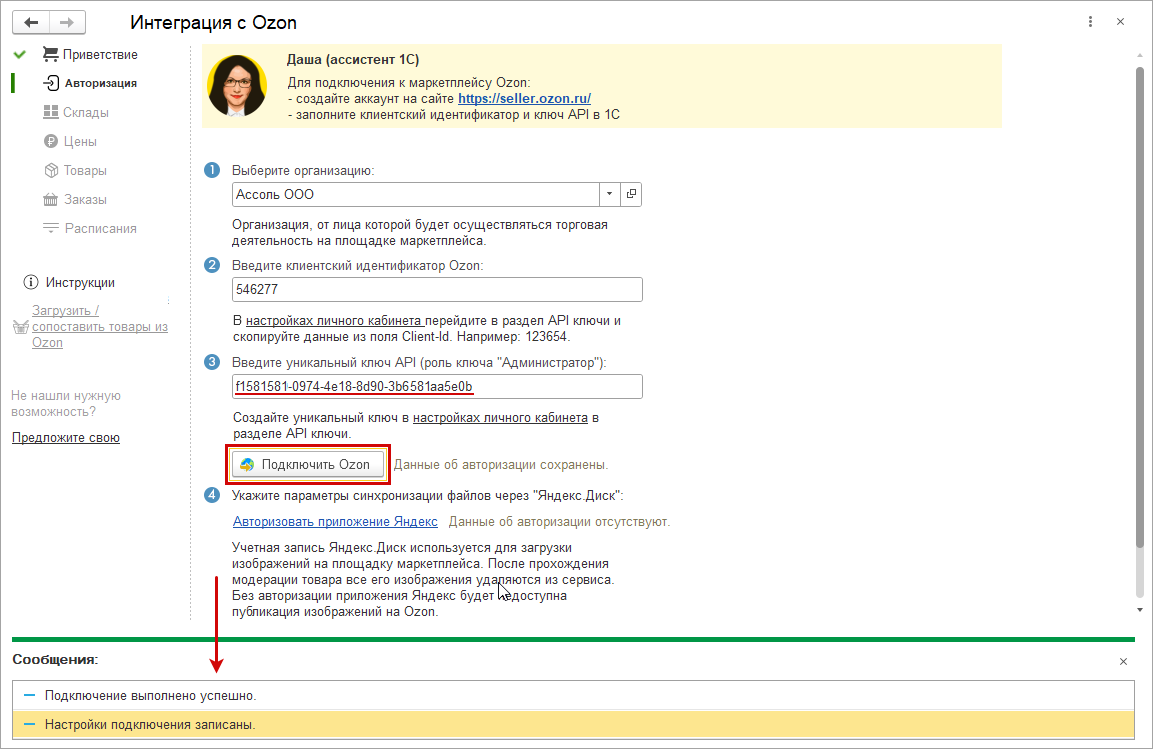Viewport: 1153px width, 749px height.
Task: Open the three-dot more options menu
Action: (x=1089, y=22)
